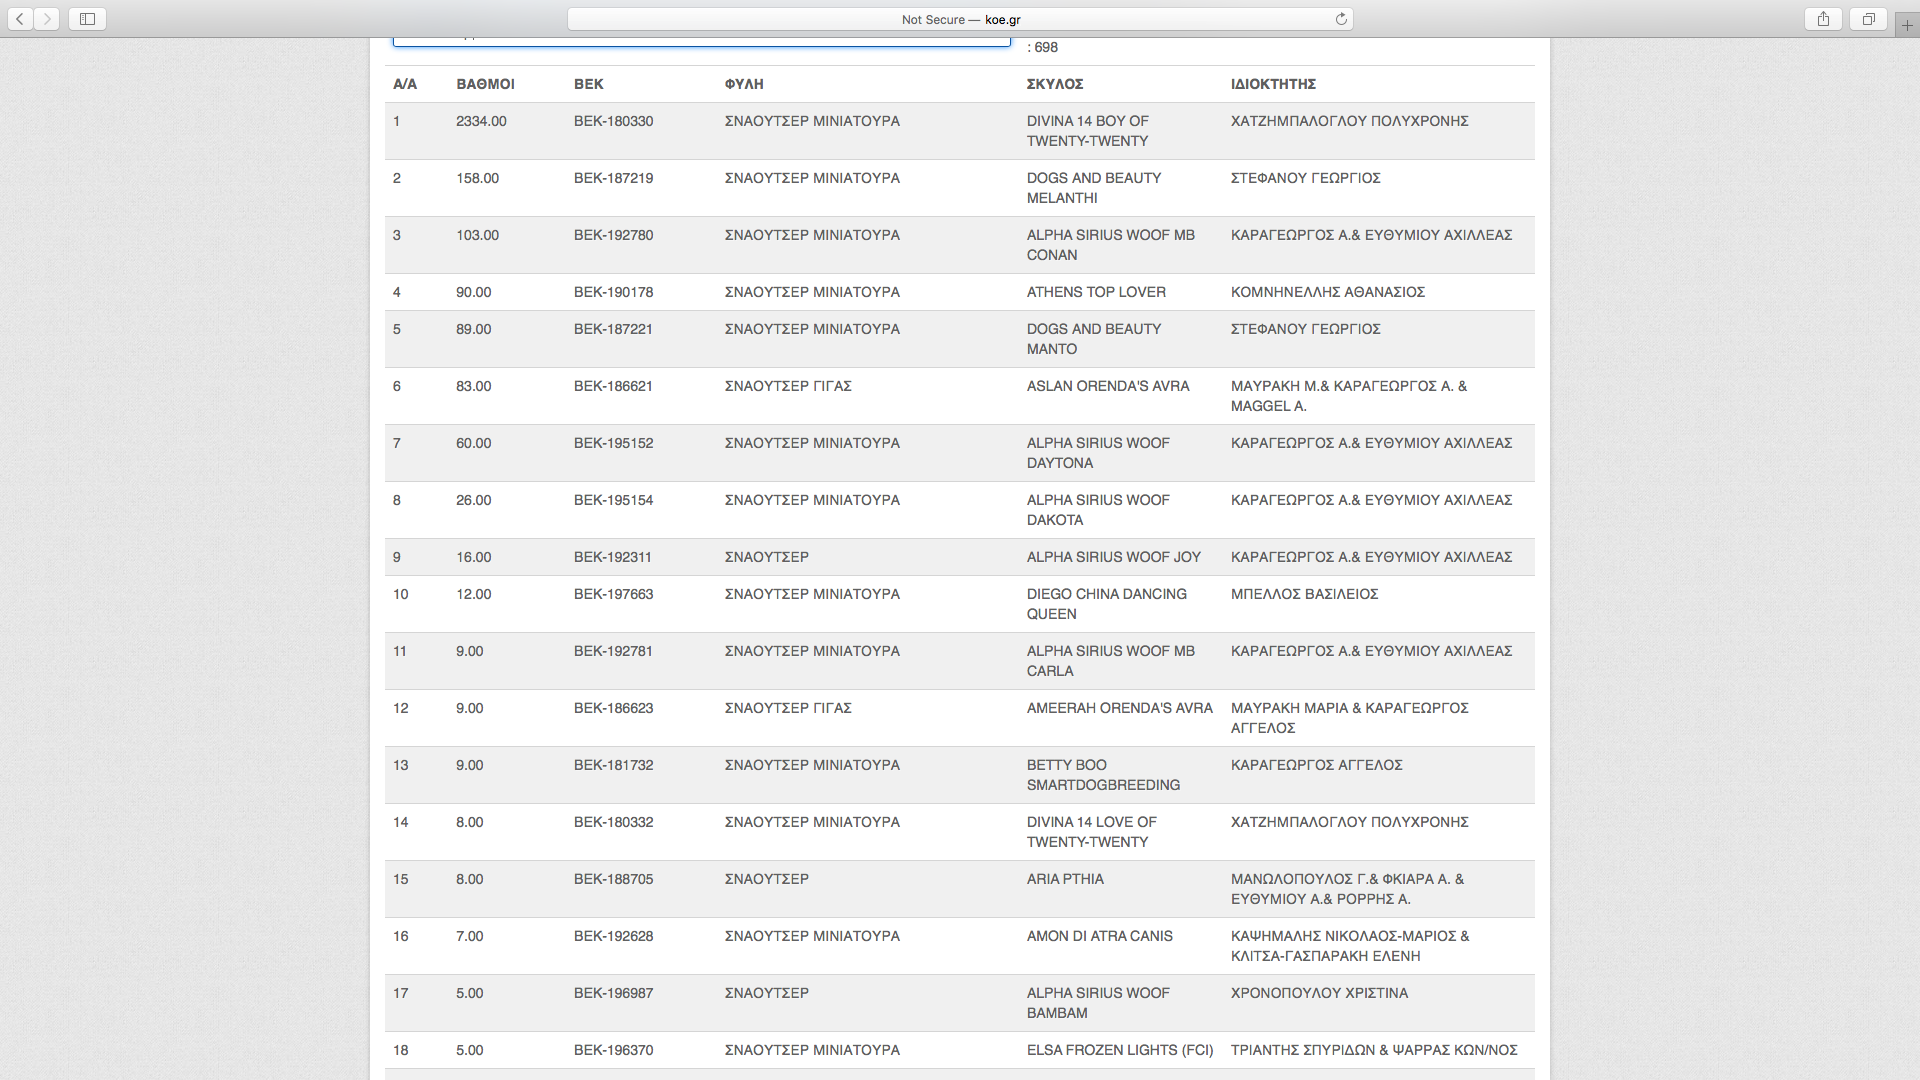Select code ΒΕΚ-196987
Image resolution: width=1920 pixels, height=1080 pixels.
point(613,993)
